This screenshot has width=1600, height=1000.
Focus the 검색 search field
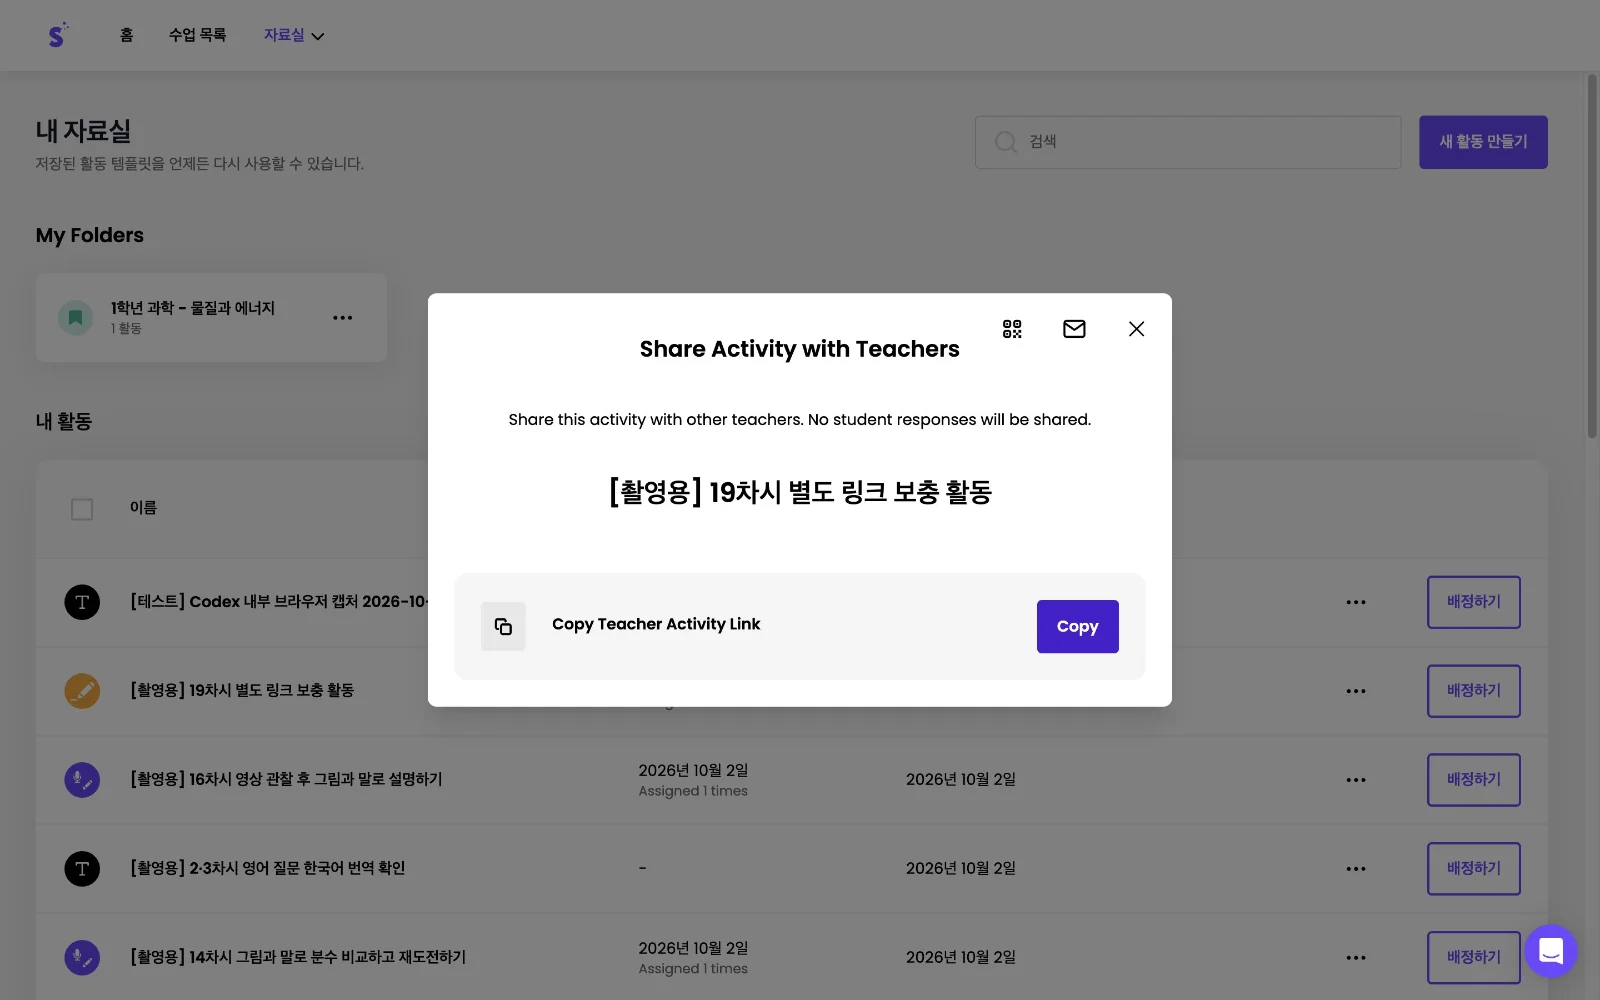point(1188,142)
